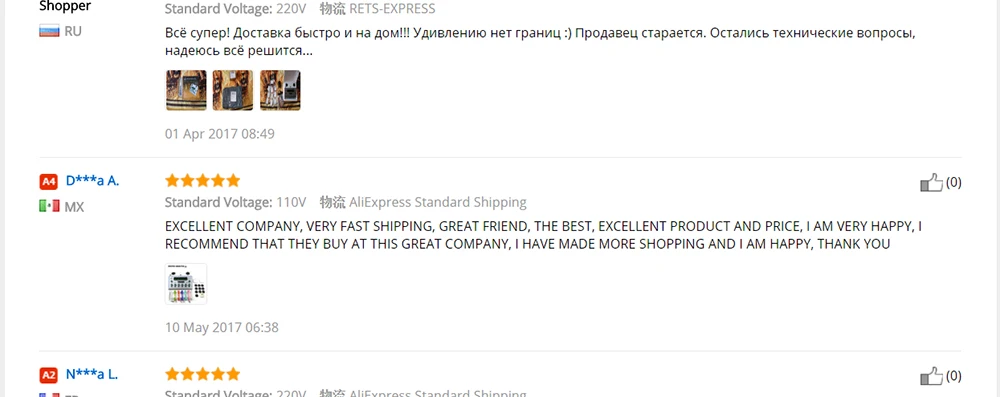Like D***a A.'s review with thumbs-up
The width and height of the screenshot is (1000, 397).
[x=931, y=183]
